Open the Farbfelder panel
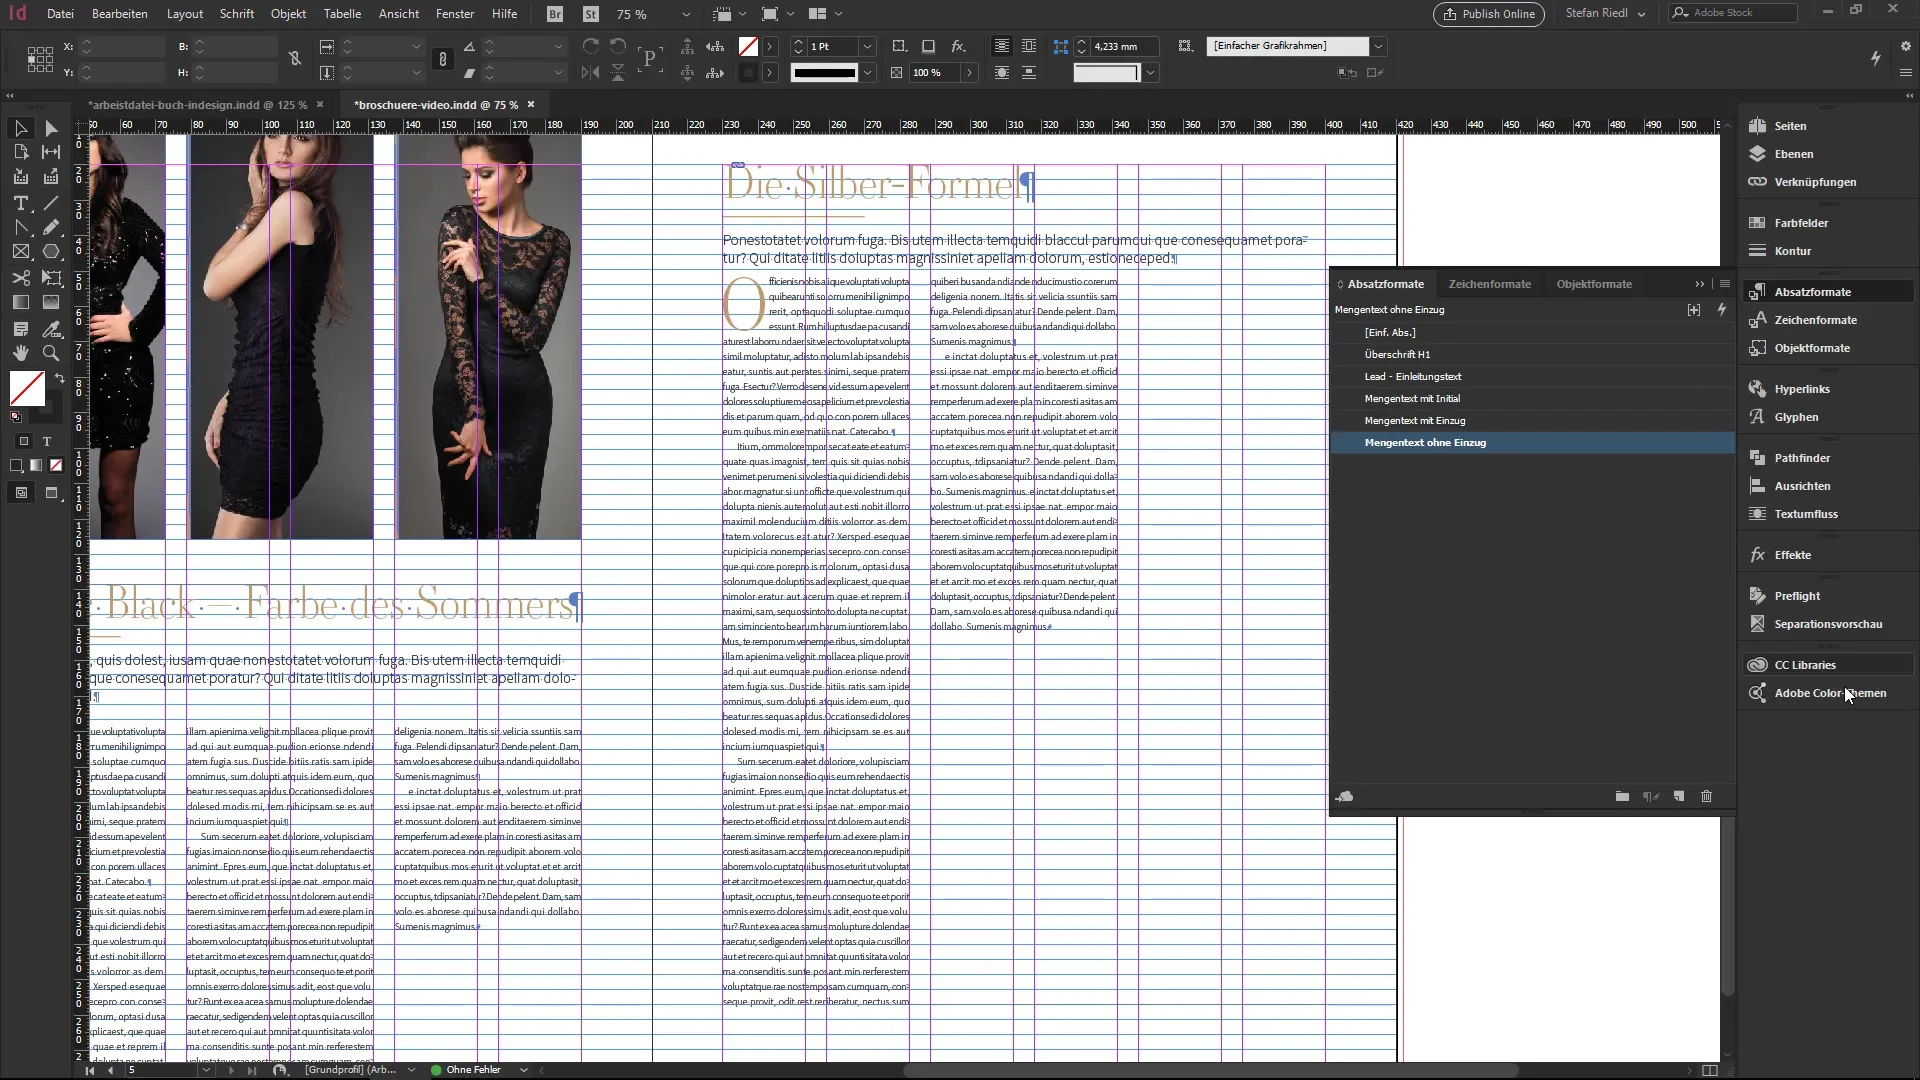1920x1080 pixels. coord(1801,223)
